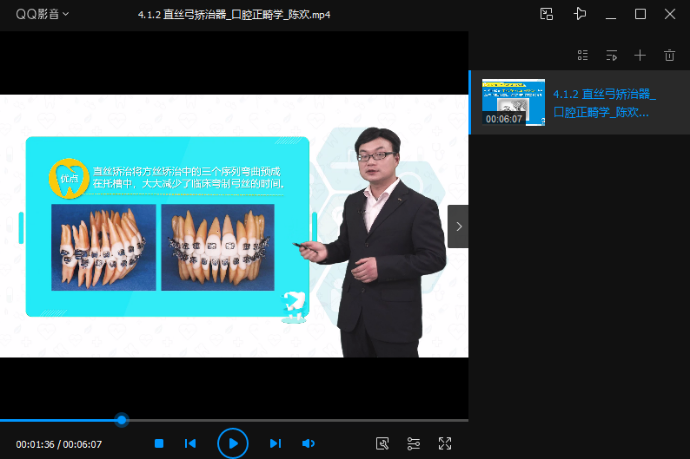
Task: Select the 4.1.2 直丝弓矫治器 playlist entry
Action: [604, 102]
